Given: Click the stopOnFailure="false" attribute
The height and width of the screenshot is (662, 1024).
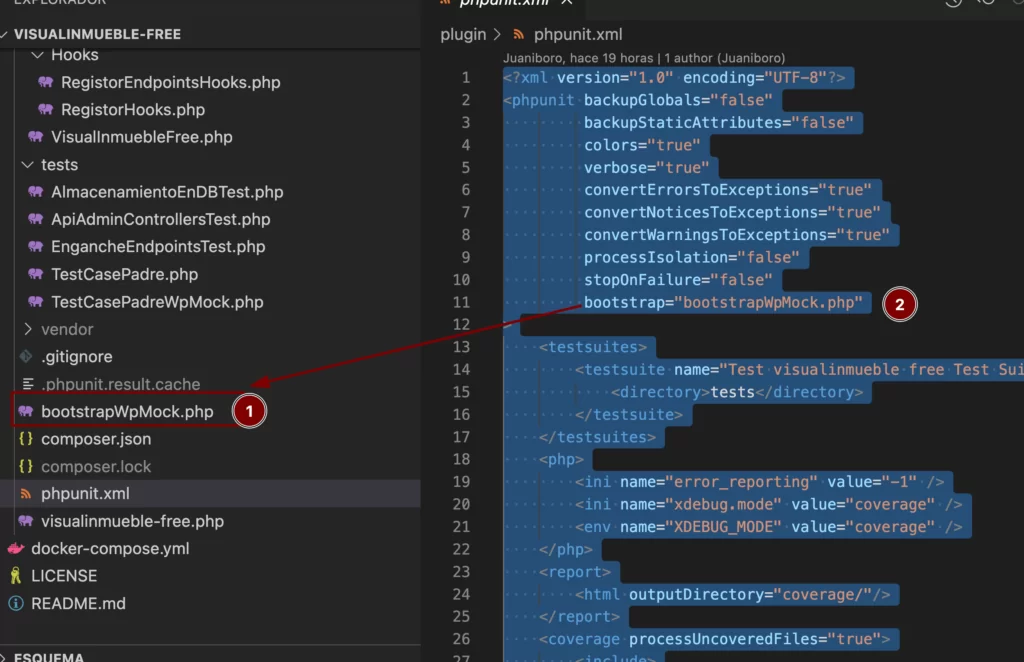Looking at the screenshot, I should (678, 280).
